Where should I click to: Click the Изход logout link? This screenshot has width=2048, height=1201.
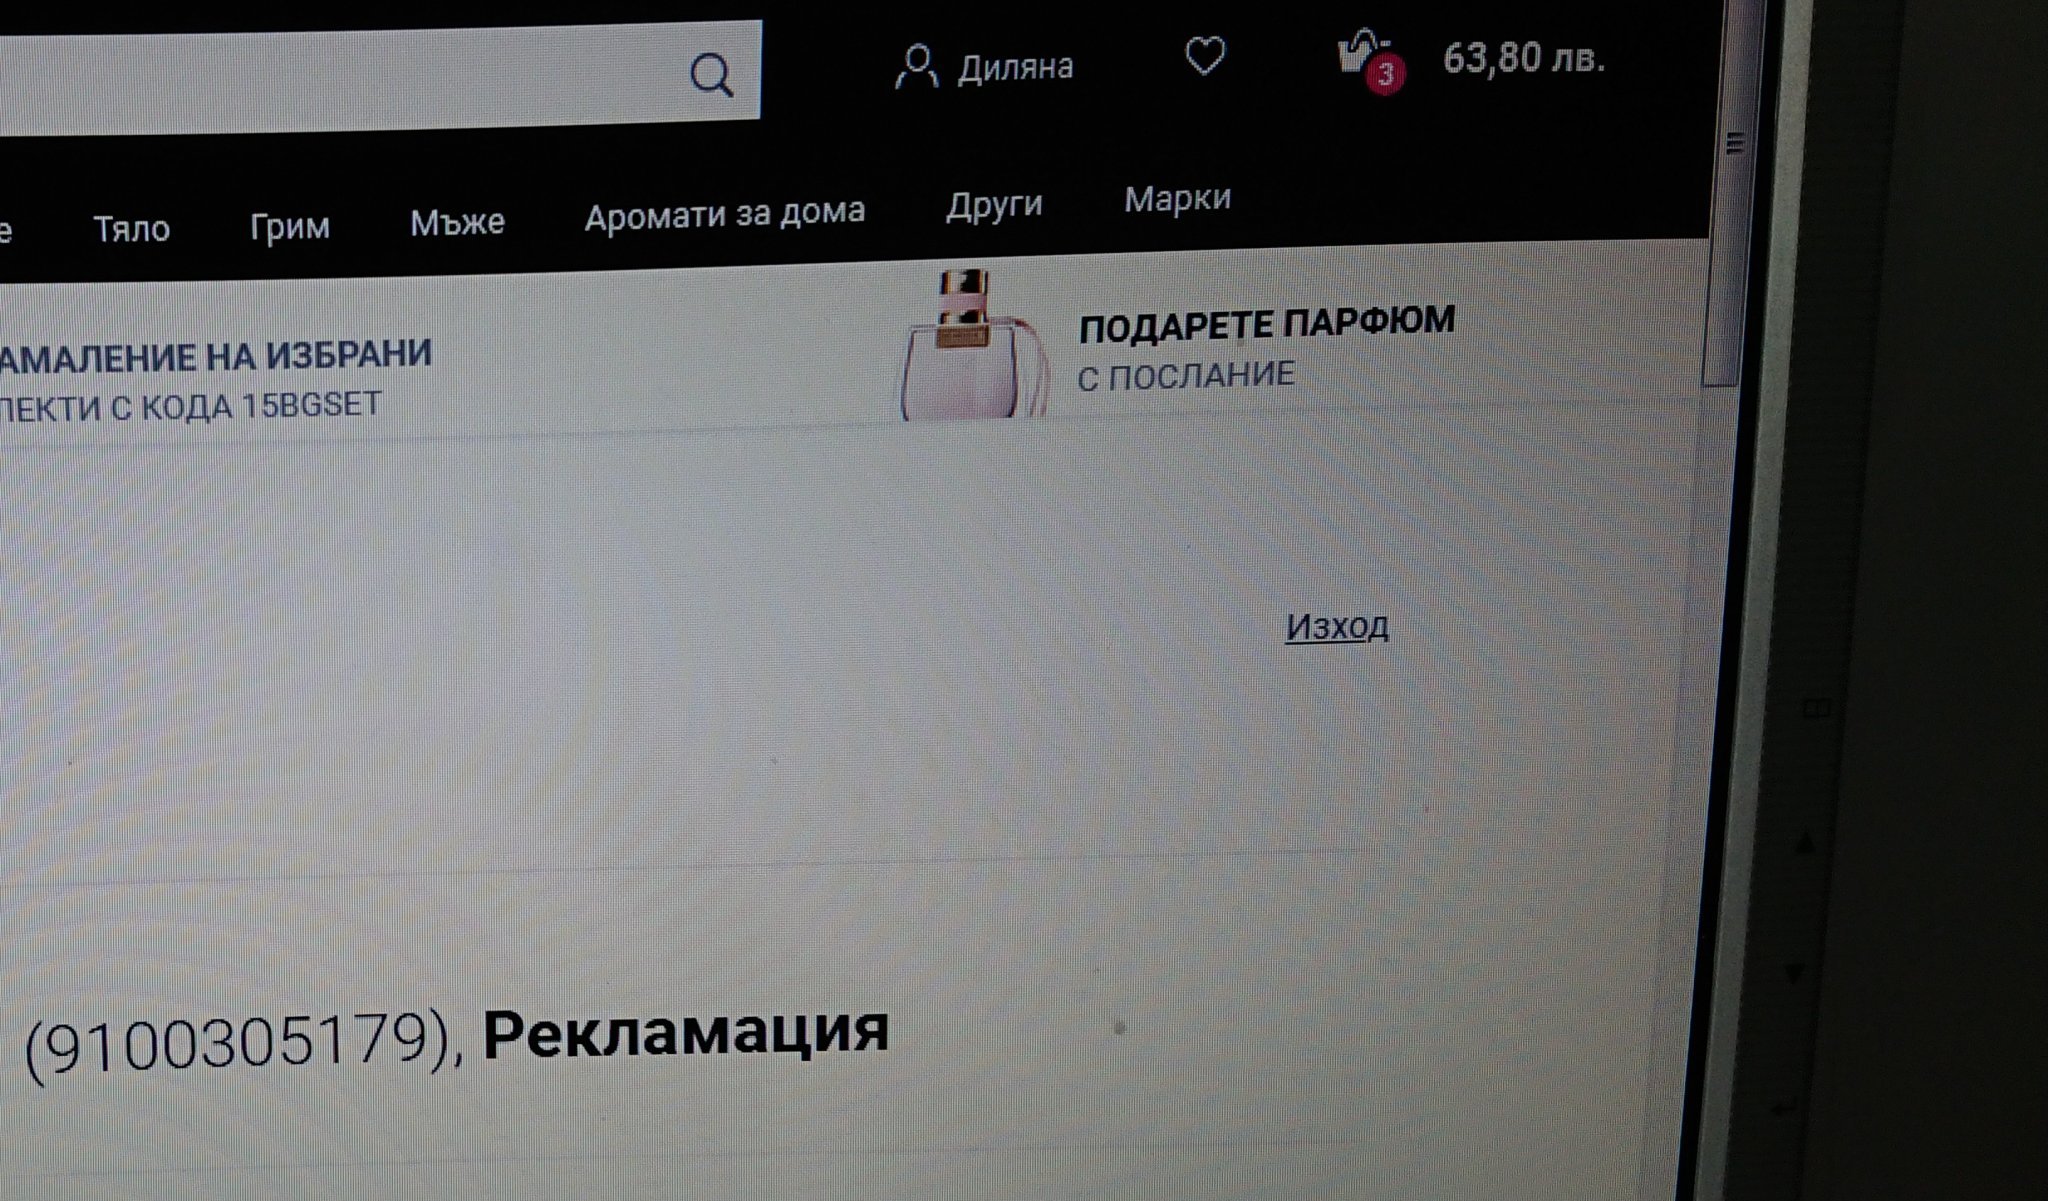(1337, 627)
